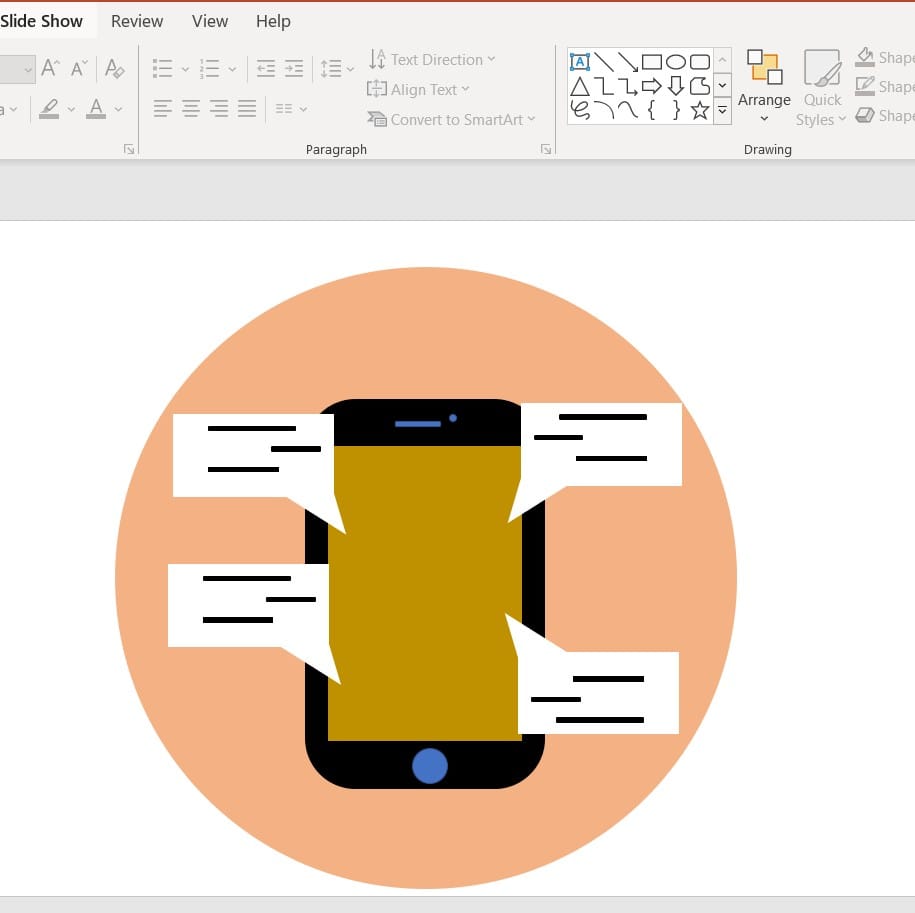Select the Isosceles Triangle shape
Viewport: 915px width, 913px height.
coord(580,87)
